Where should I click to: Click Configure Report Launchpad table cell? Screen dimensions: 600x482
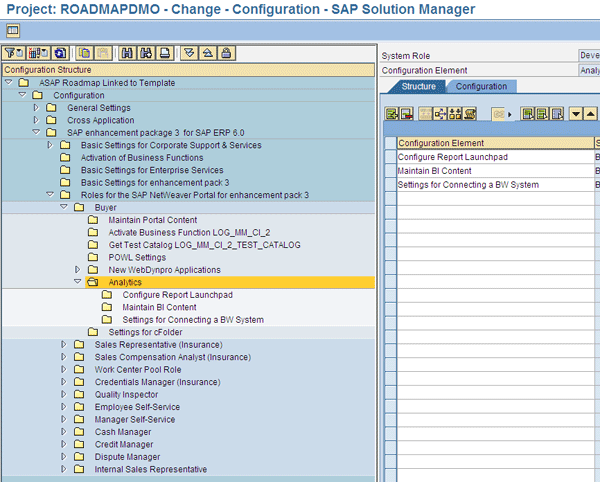(495, 157)
